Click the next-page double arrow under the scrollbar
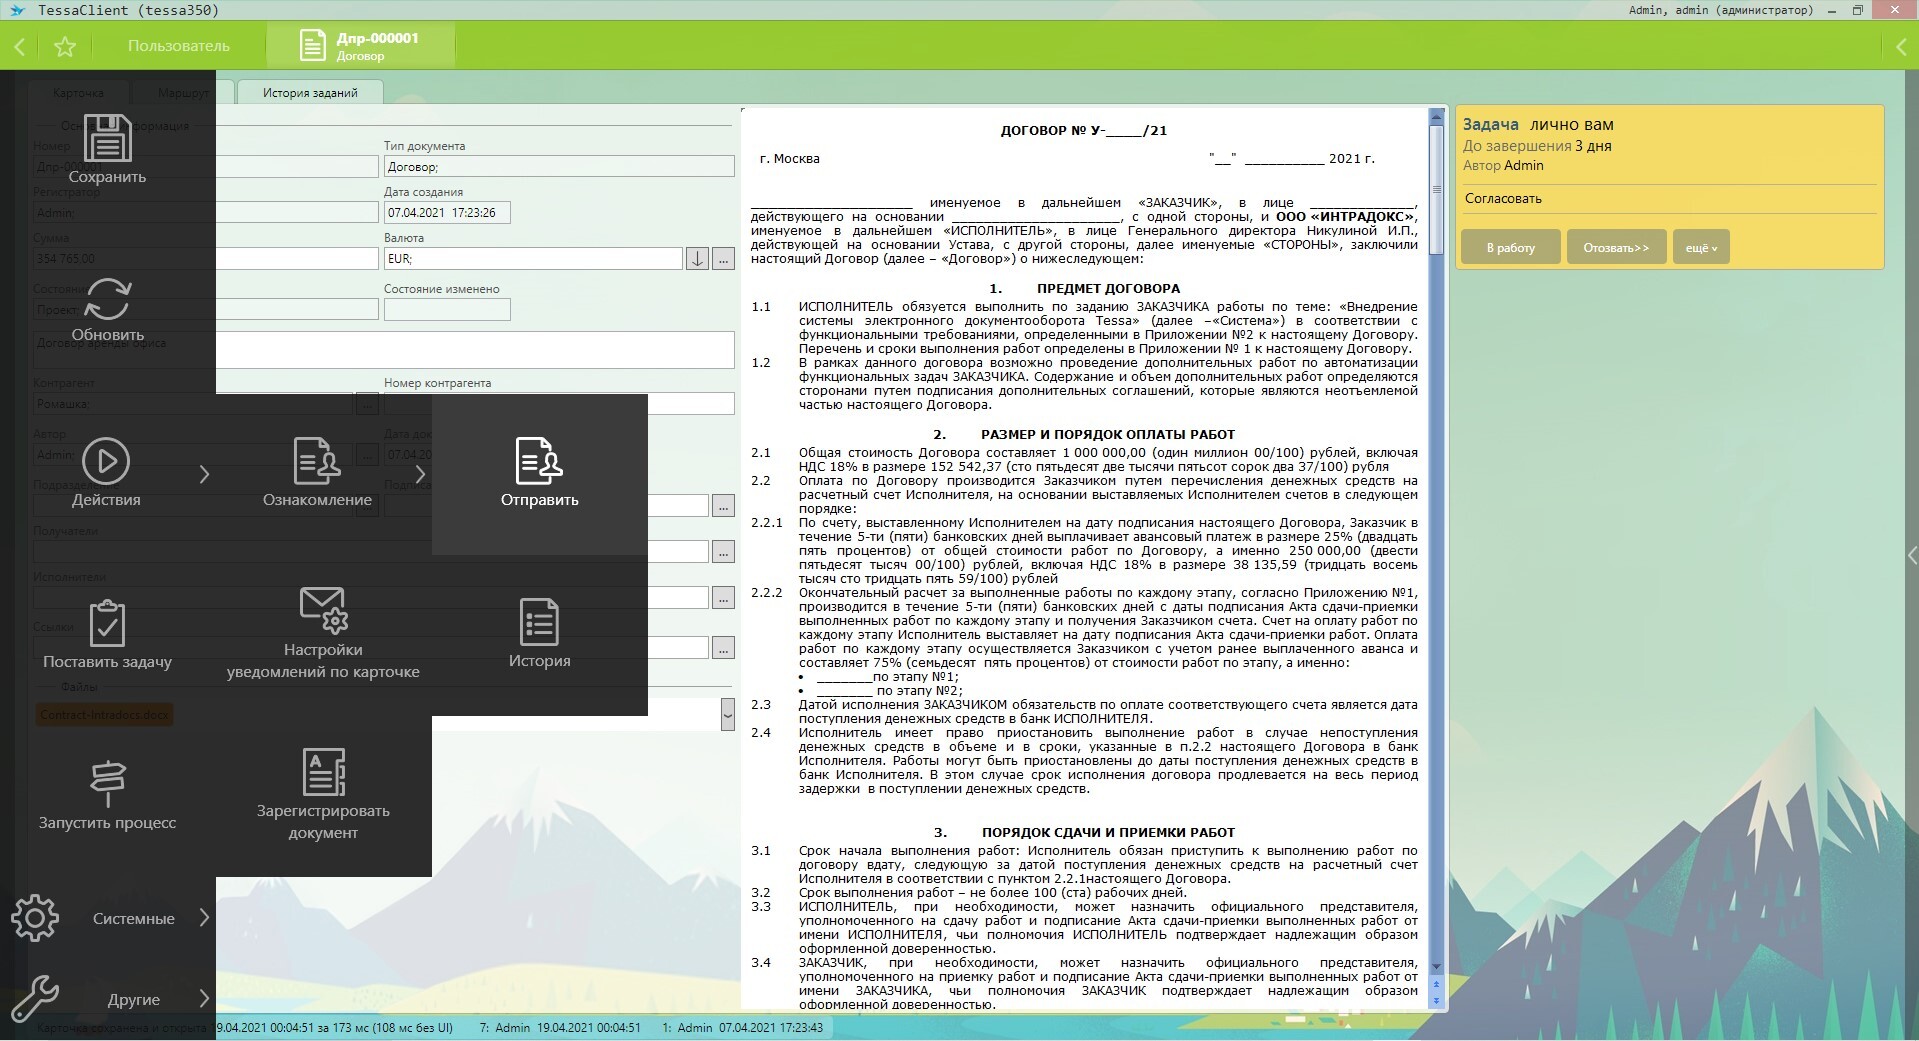1919x1041 pixels. point(1437,1000)
